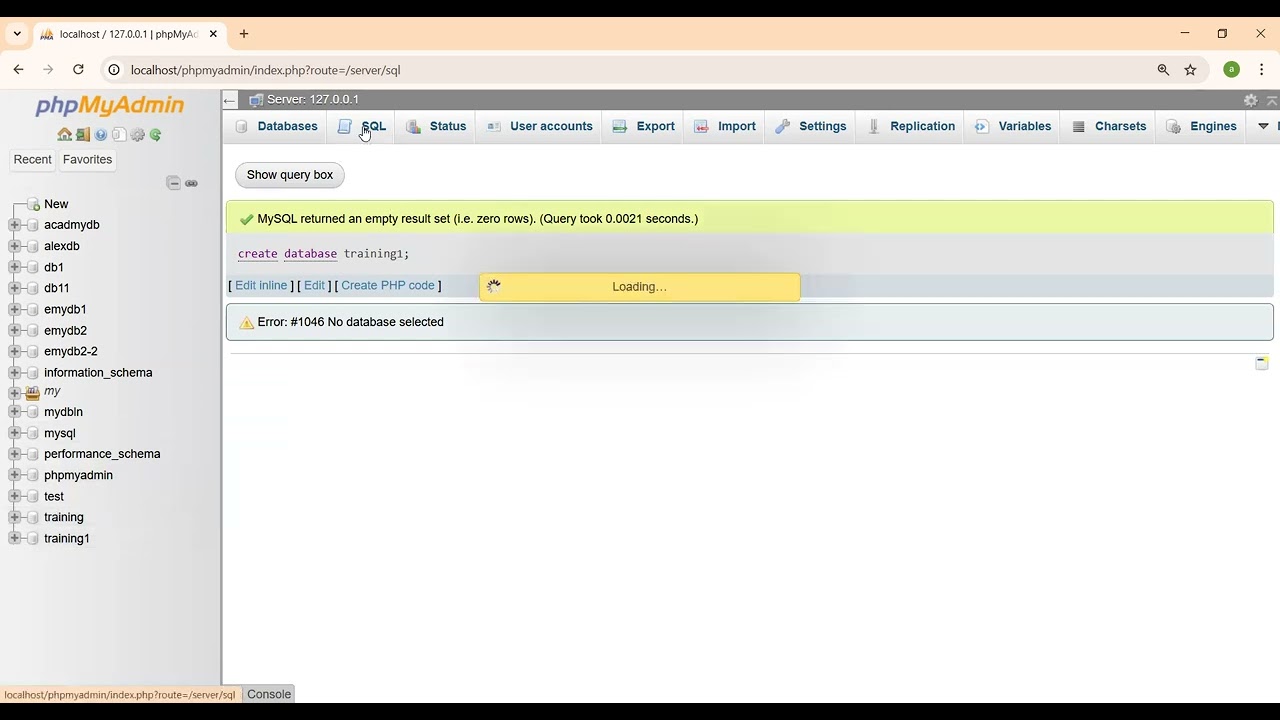This screenshot has height=720, width=1280.
Task: Expand the db1 database node
Action: point(14,267)
